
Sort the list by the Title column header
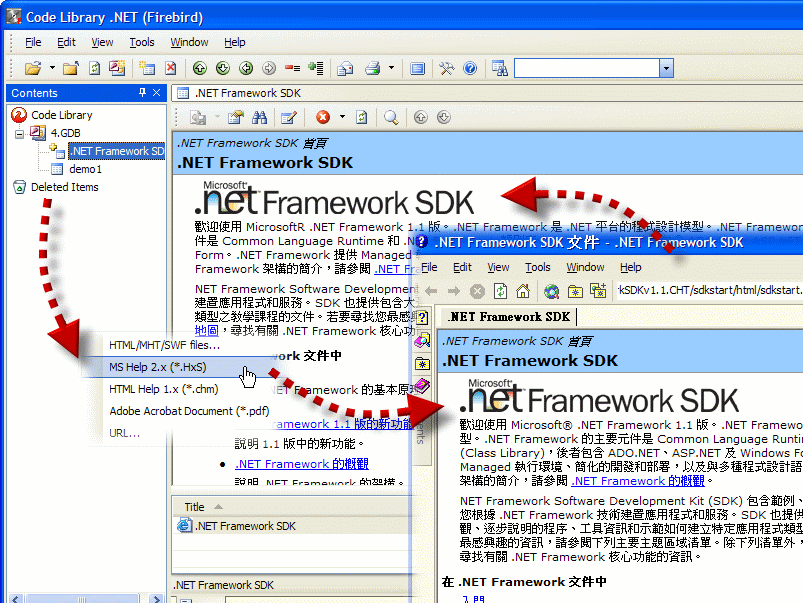point(195,507)
